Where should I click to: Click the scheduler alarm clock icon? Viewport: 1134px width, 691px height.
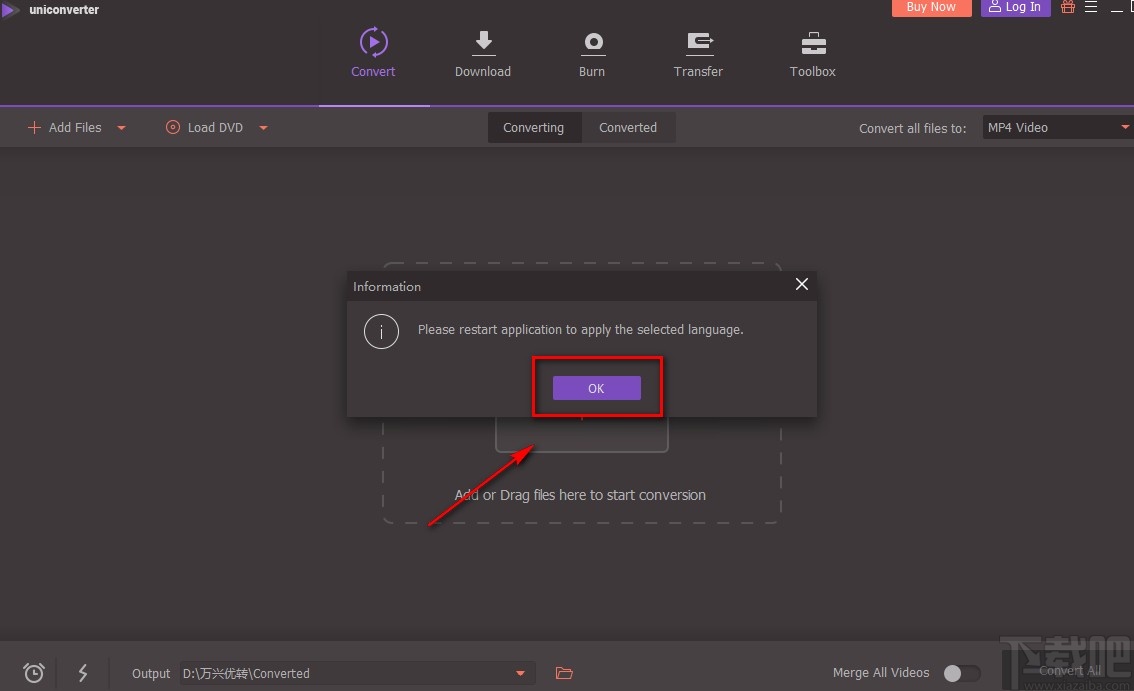[34, 673]
